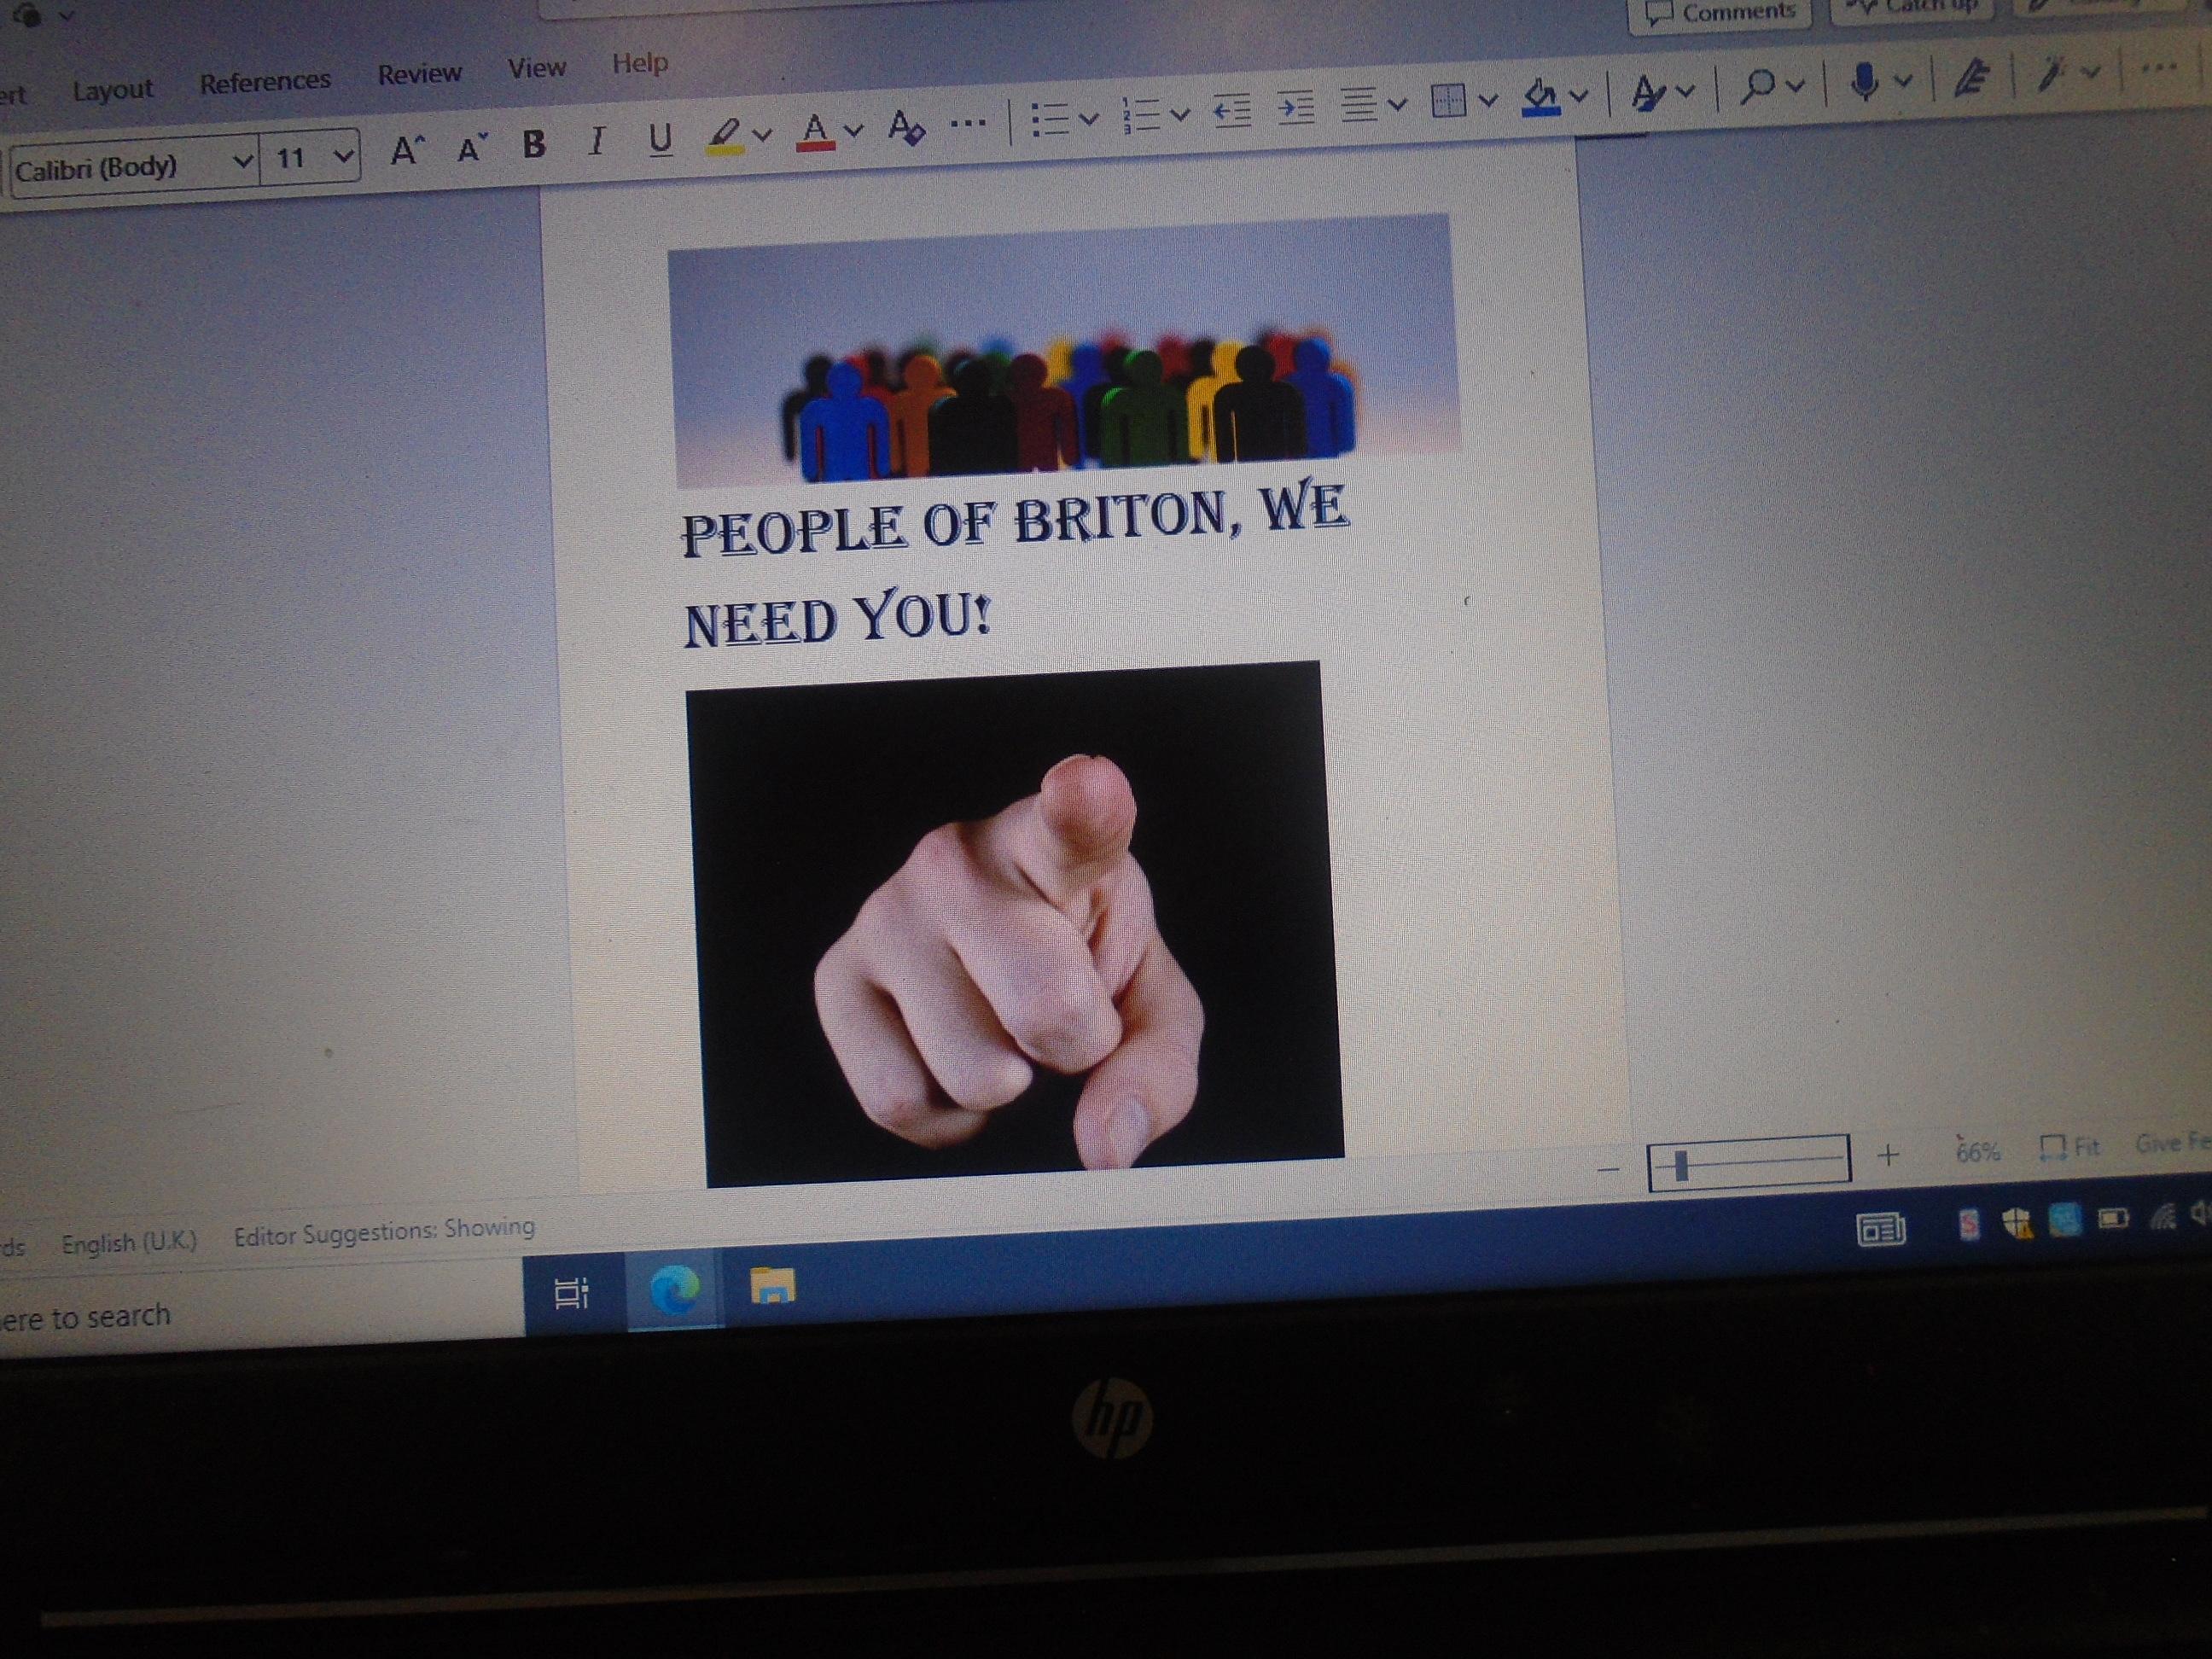Click the Clear formatting icon

click(906, 128)
